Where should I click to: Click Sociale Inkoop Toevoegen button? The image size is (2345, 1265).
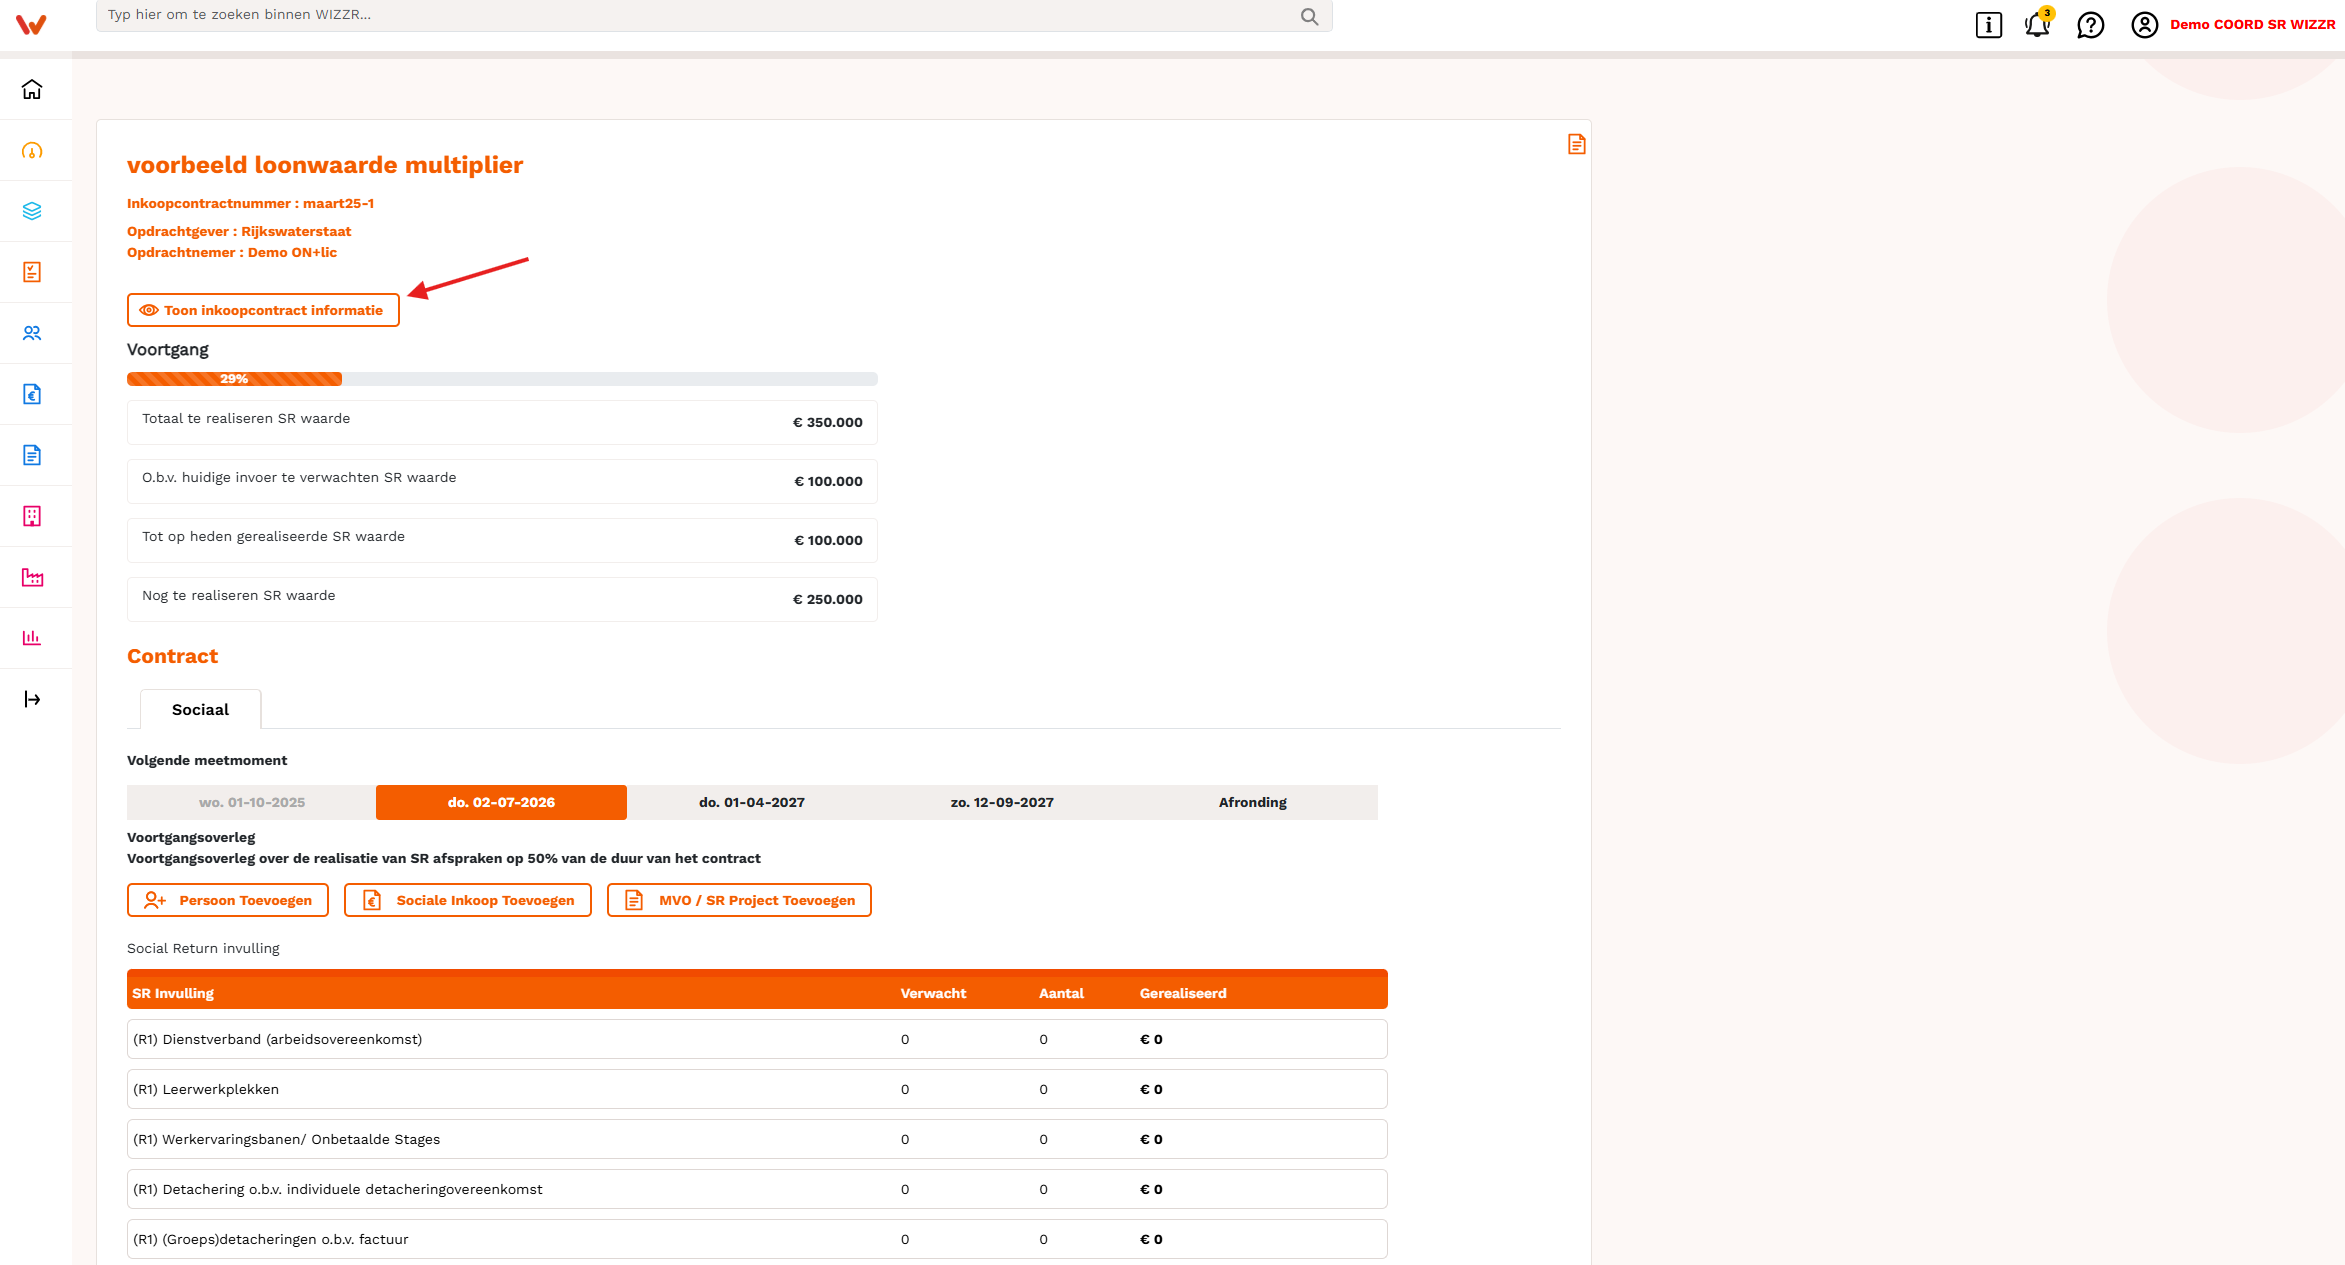(x=468, y=900)
